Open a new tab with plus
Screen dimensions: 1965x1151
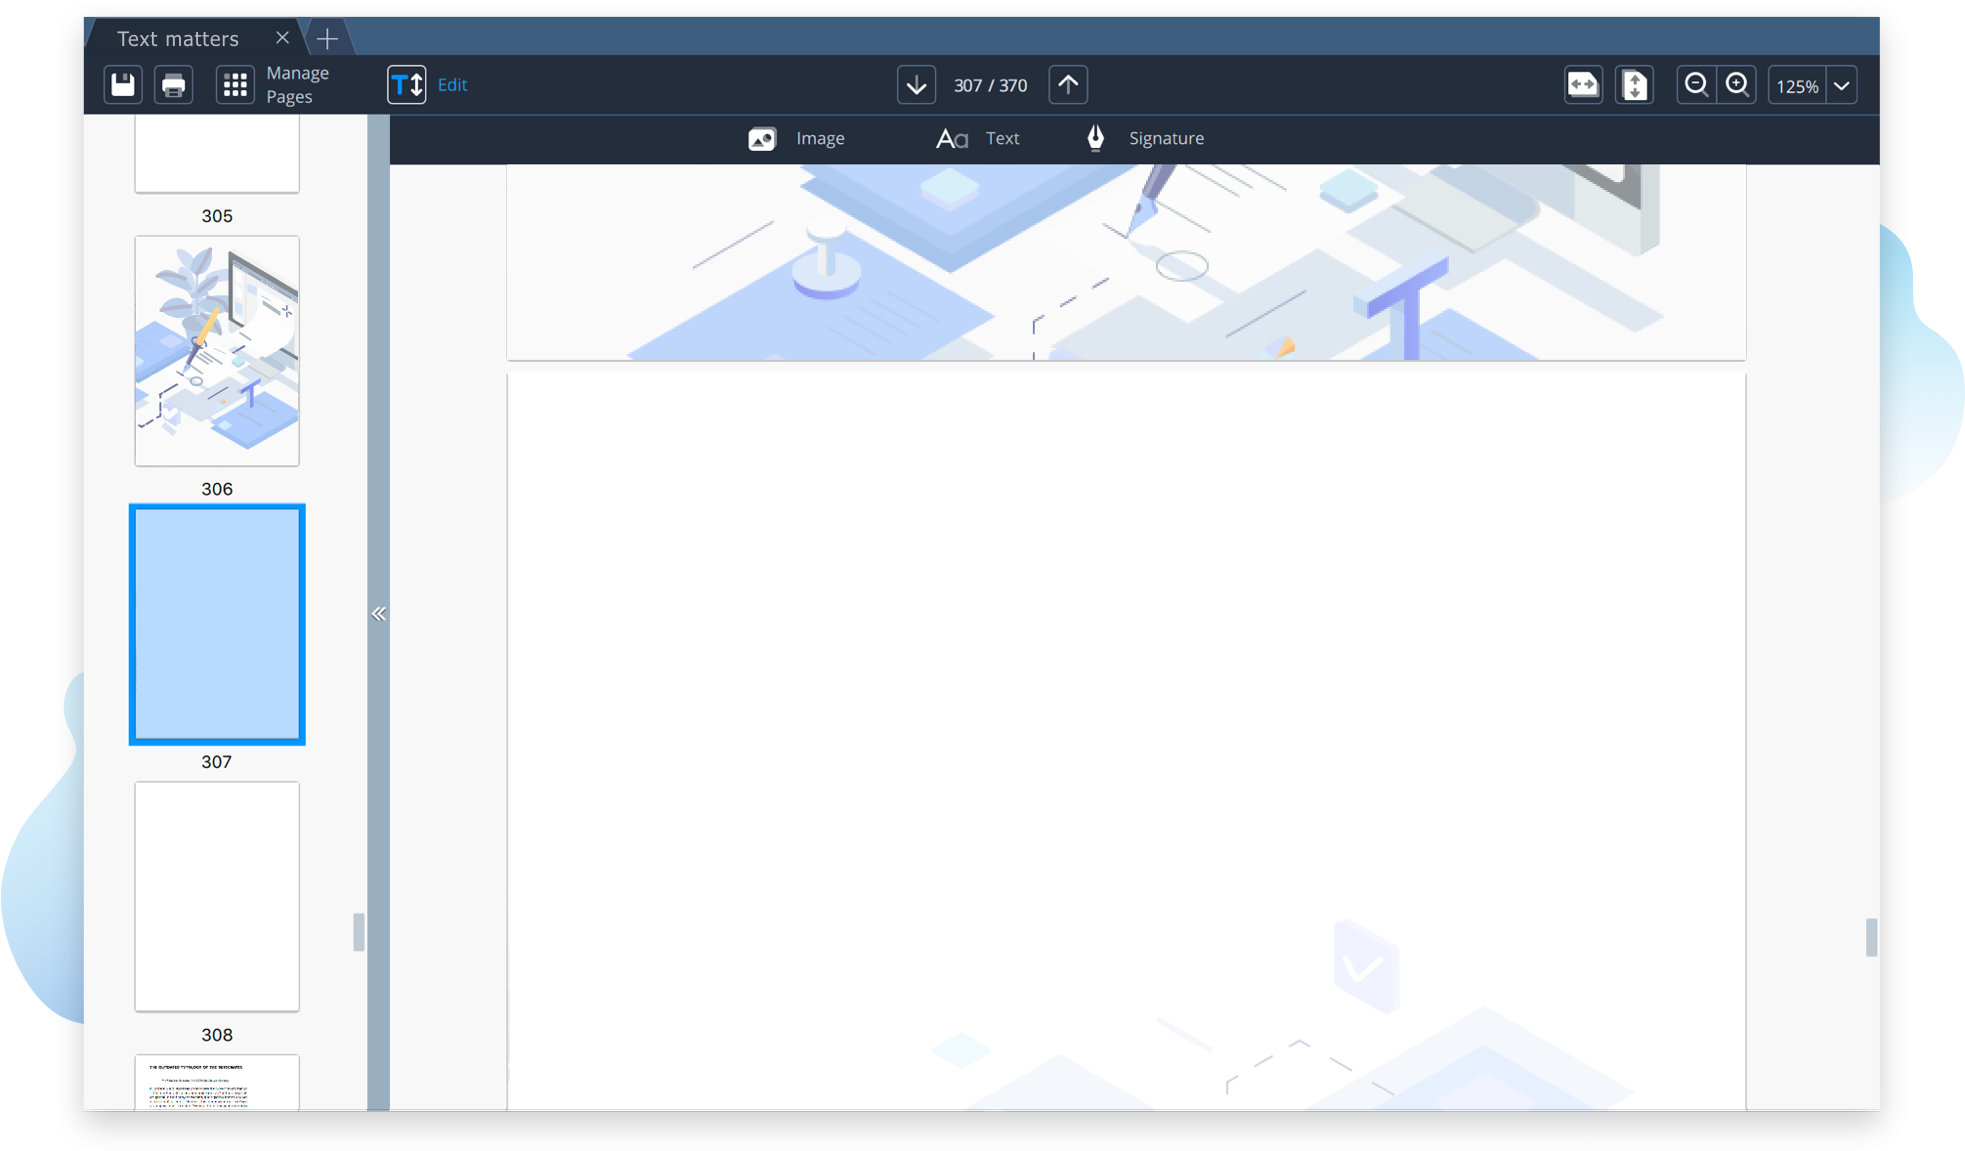point(327,39)
